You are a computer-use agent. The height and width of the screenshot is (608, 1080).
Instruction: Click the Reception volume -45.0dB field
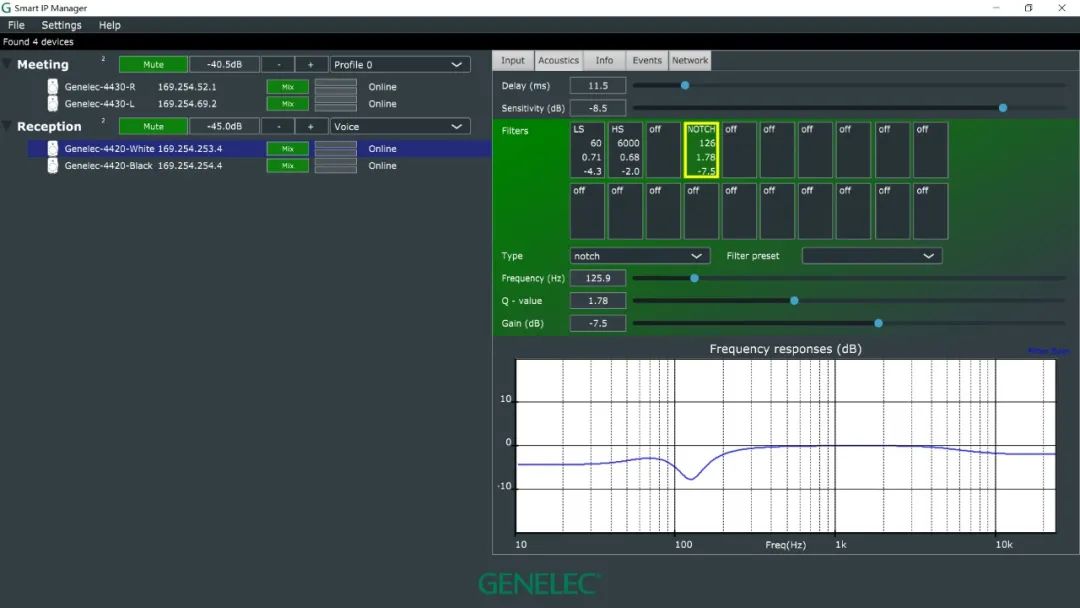[x=225, y=126]
